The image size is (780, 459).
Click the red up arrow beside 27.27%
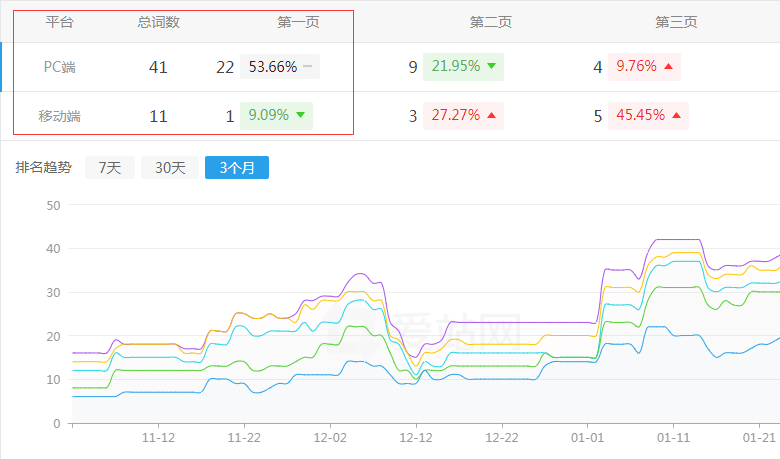point(491,116)
